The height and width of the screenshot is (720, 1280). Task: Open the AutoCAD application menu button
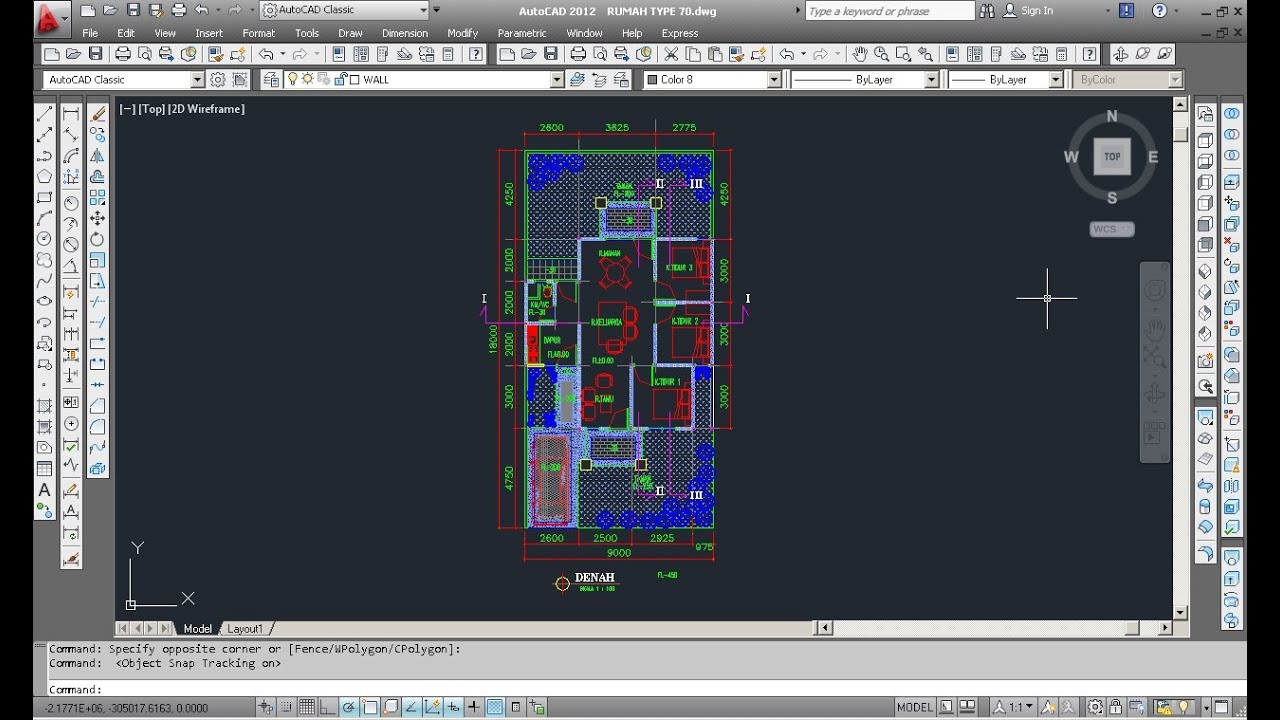52,17
